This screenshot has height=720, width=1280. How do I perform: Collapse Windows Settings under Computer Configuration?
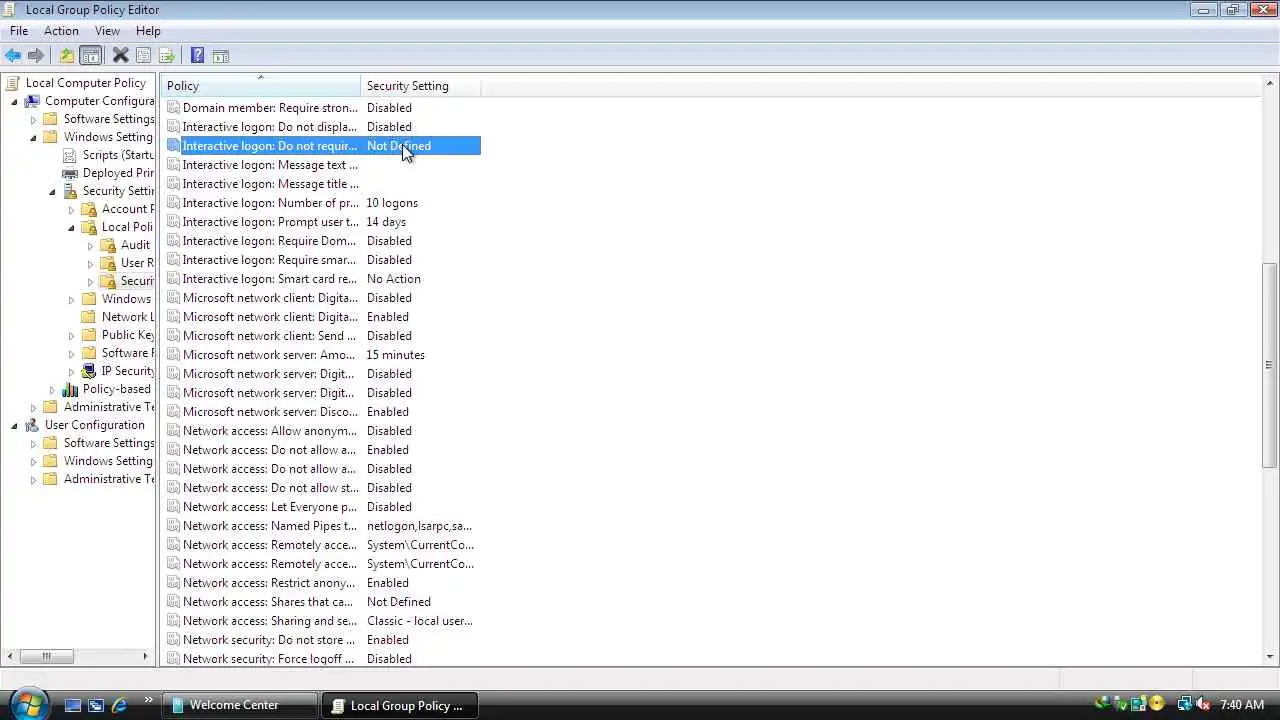tap(33, 137)
